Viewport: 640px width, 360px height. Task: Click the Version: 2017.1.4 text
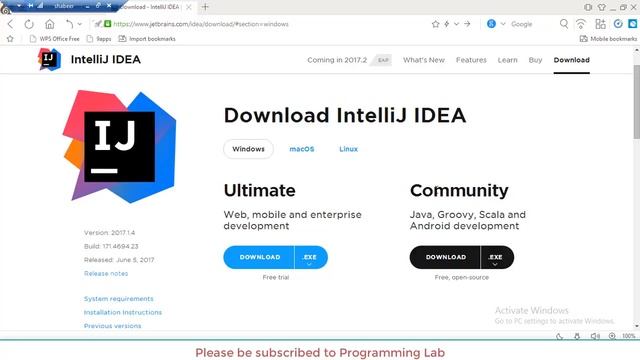pyautogui.click(x=109, y=233)
